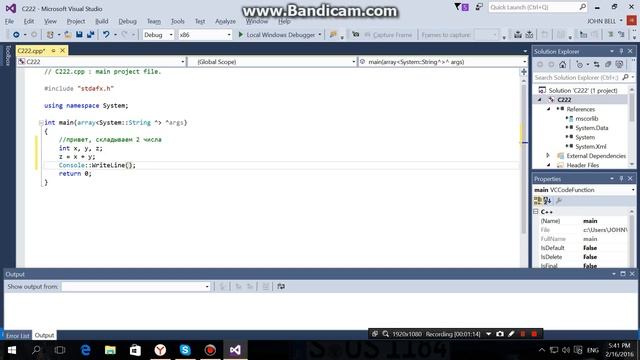The image size is (640, 360).
Task: Open the JOHN BELL account menu
Action: 605,21
